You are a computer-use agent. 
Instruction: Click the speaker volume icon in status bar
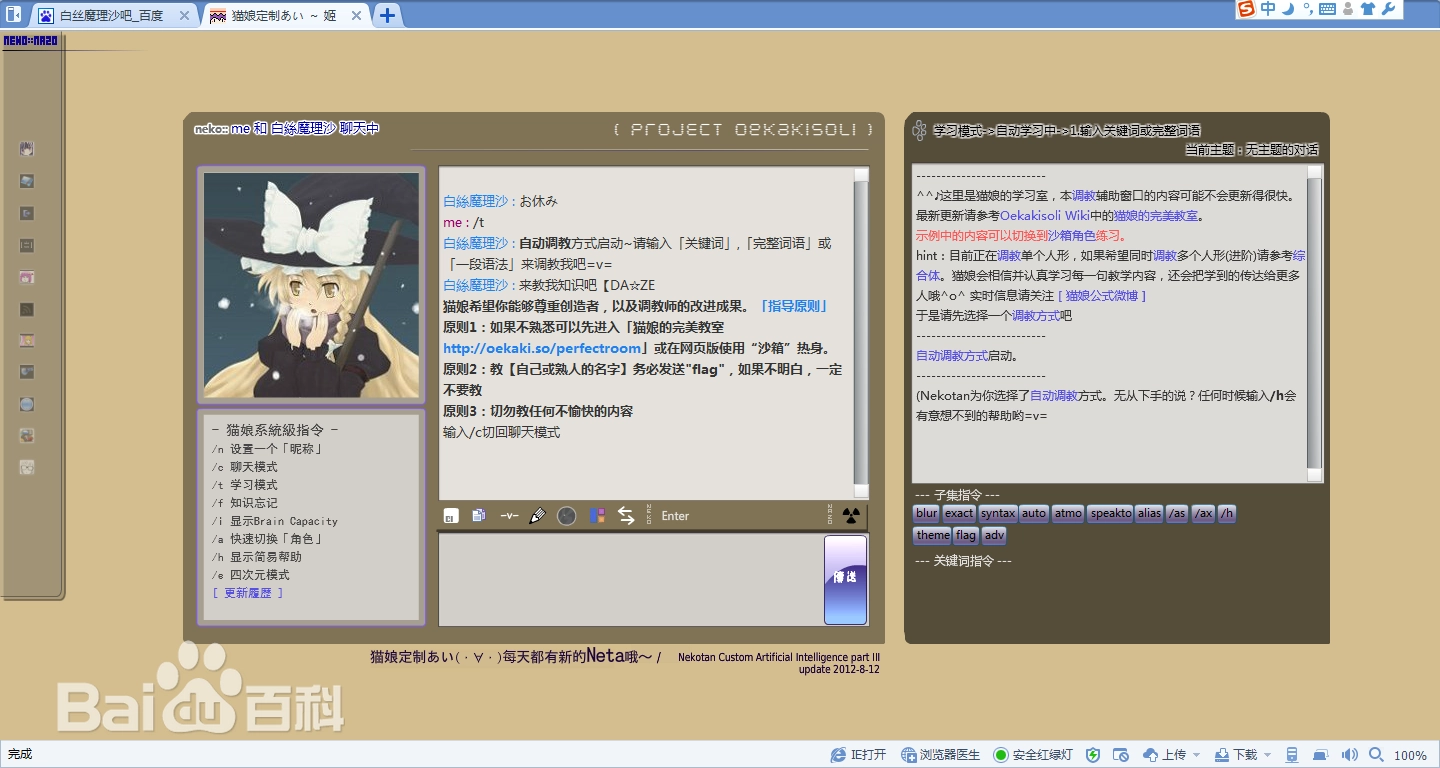tap(1350, 755)
